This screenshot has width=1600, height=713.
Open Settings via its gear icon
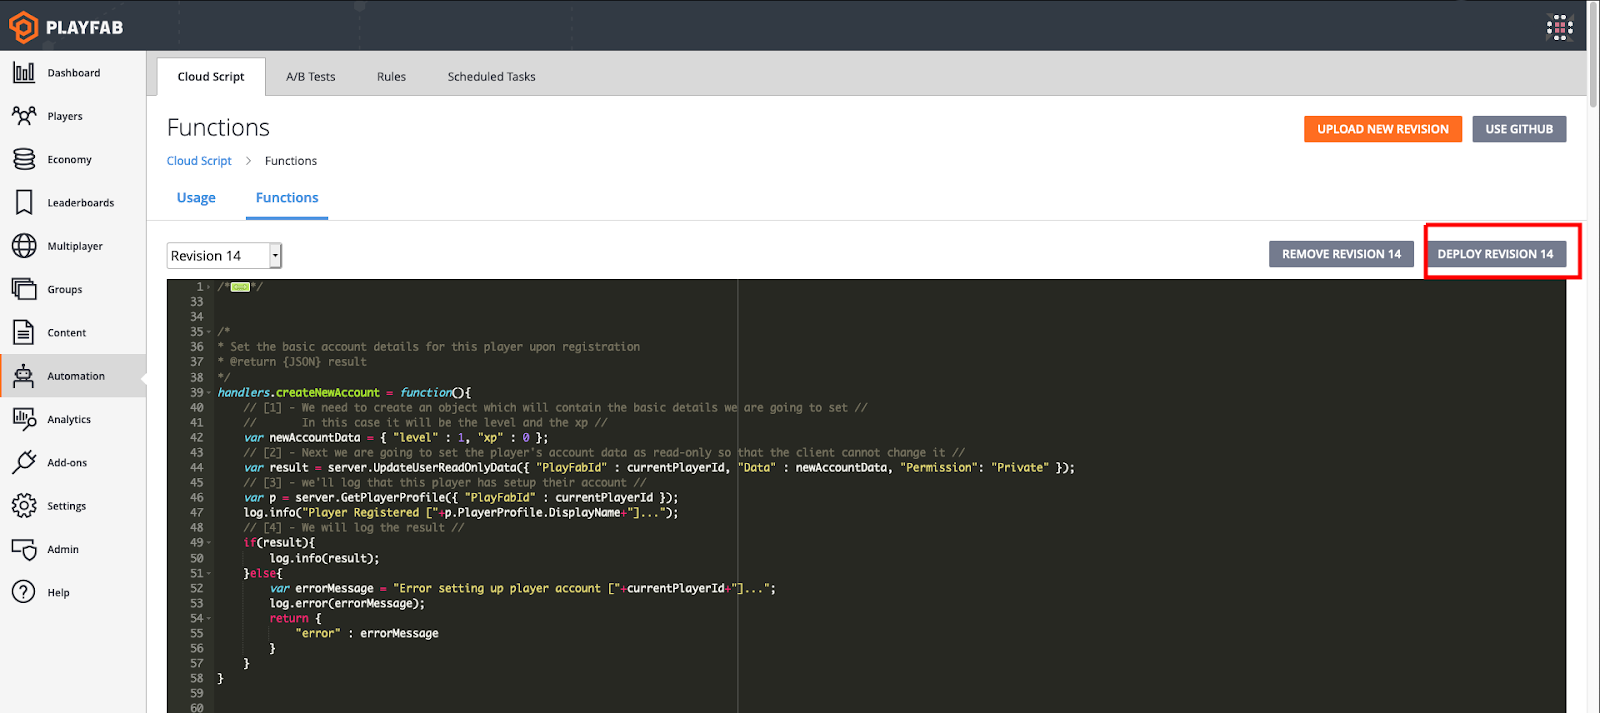(24, 506)
